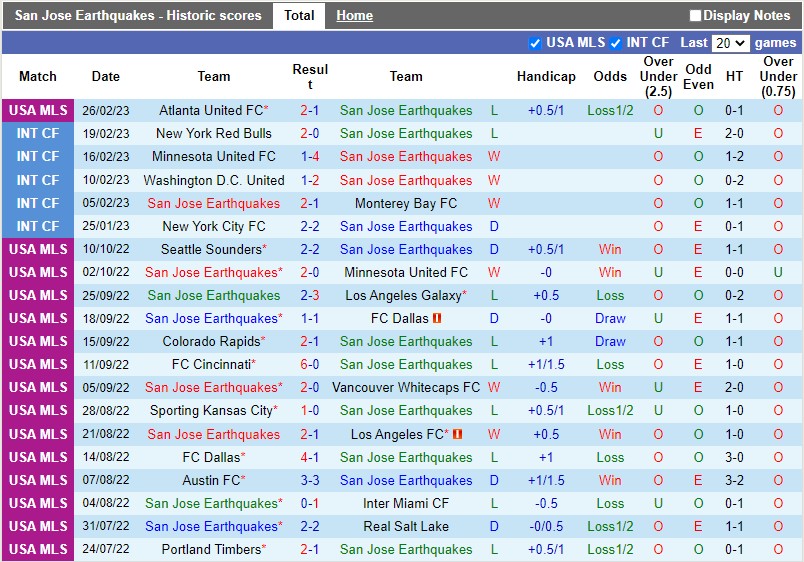This screenshot has width=804, height=562.
Task: Open the Home tab
Action: (354, 16)
